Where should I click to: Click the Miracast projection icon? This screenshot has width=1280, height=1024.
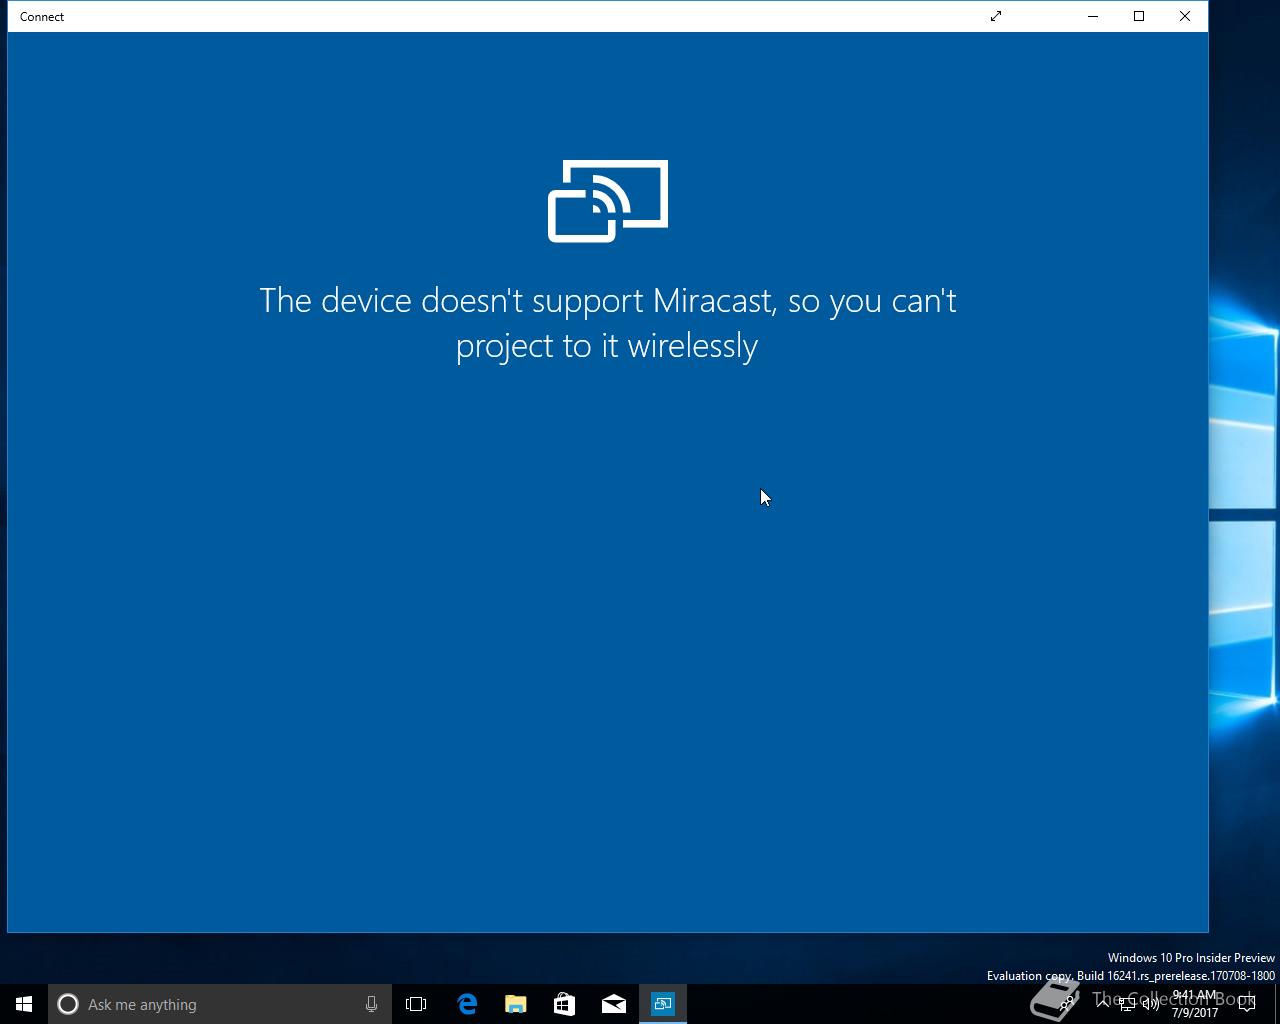pos(608,201)
